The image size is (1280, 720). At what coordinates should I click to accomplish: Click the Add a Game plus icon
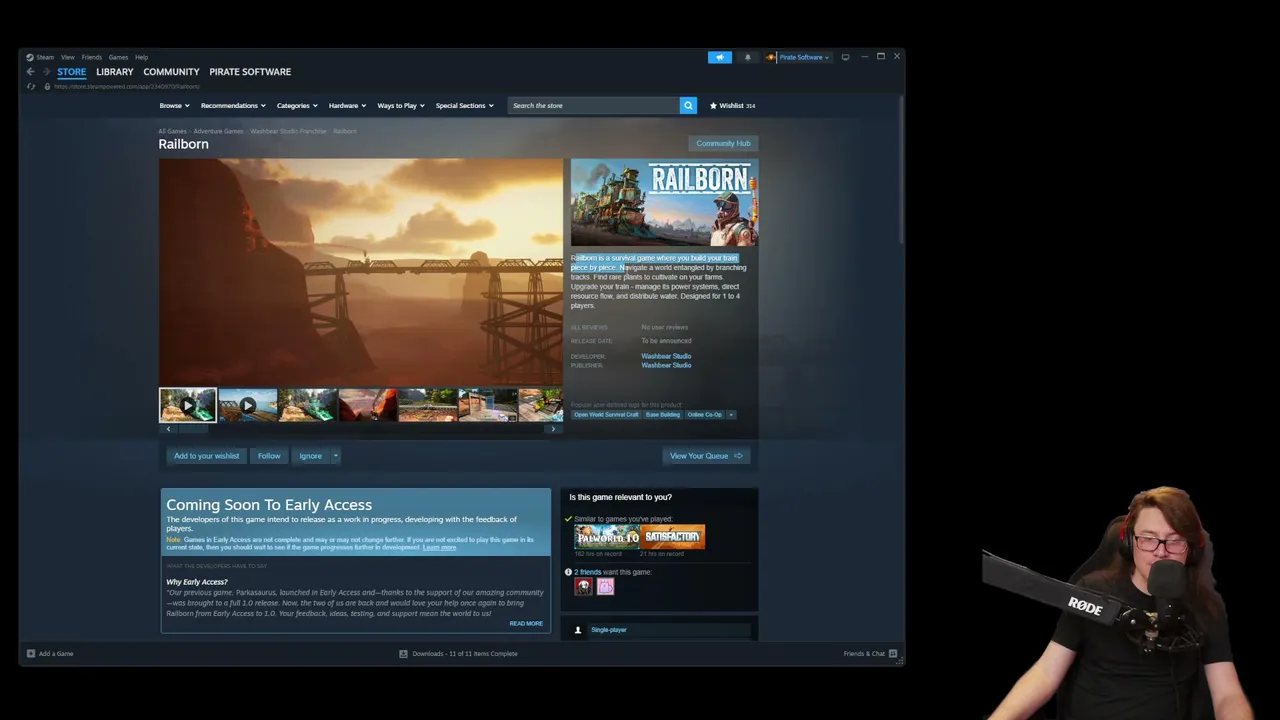(x=31, y=654)
